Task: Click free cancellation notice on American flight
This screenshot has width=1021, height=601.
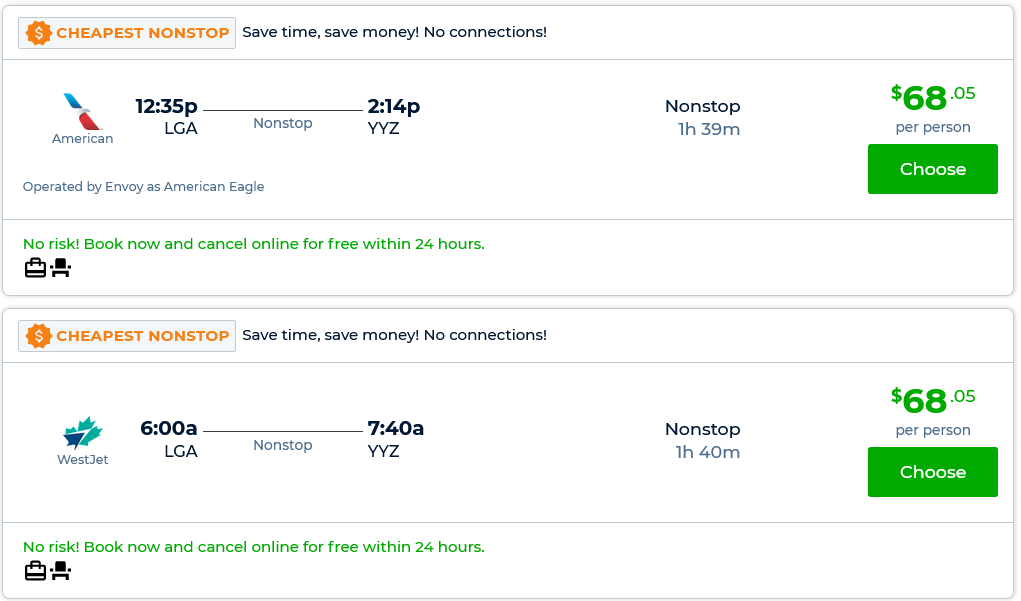Action: (x=253, y=244)
